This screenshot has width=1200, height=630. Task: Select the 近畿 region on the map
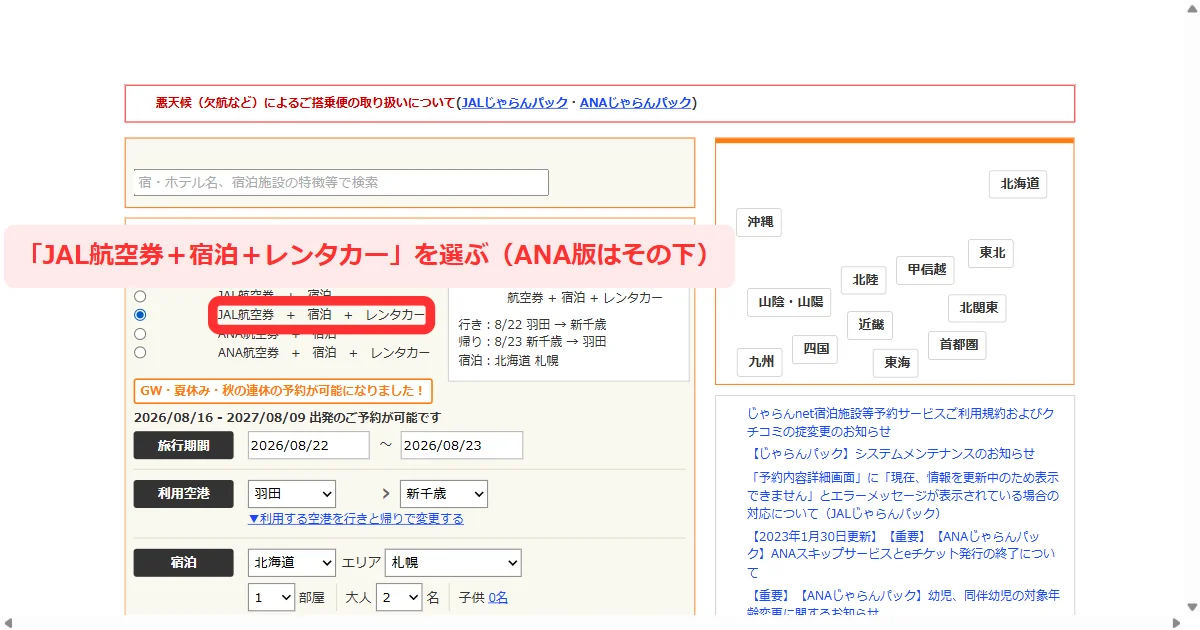(x=870, y=325)
